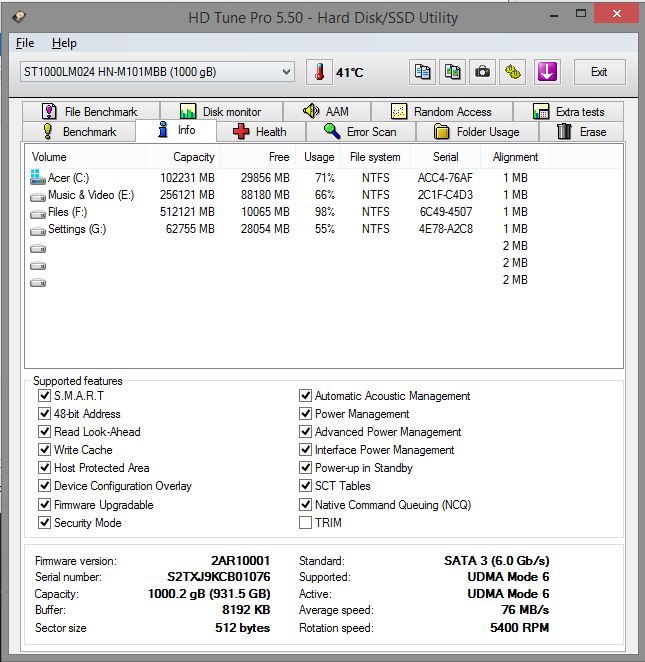This screenshot has height=662, width=645.
Task: Open the Folder Usage tab
Action: pos(477,132)
